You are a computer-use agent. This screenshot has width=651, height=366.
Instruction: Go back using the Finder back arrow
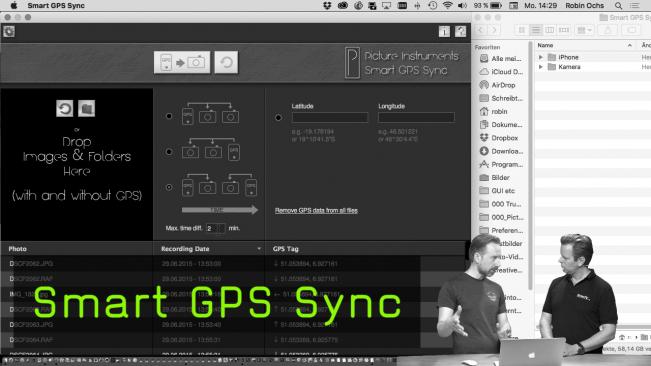tap(481, 30)
